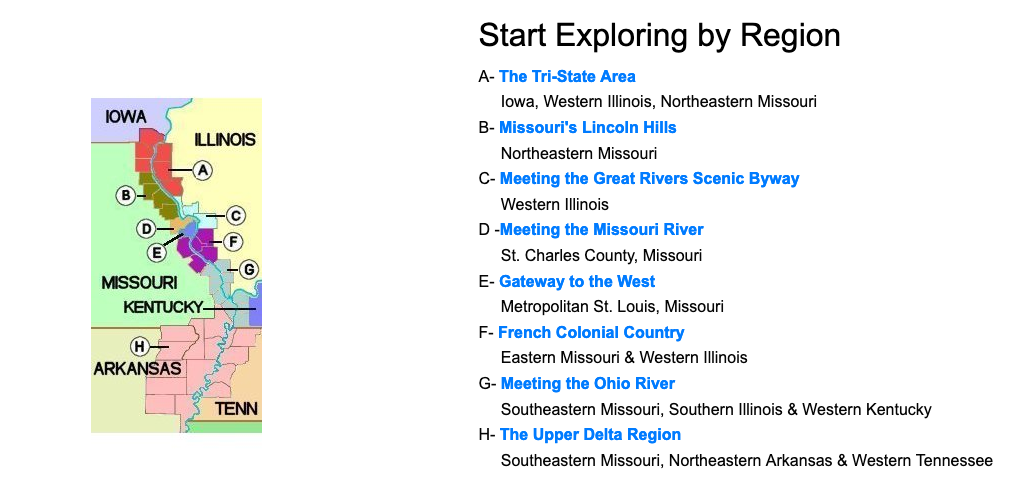Select circled marker H on the map
This screenshot has height=493, width=1020.
click(x=139, y=347)
